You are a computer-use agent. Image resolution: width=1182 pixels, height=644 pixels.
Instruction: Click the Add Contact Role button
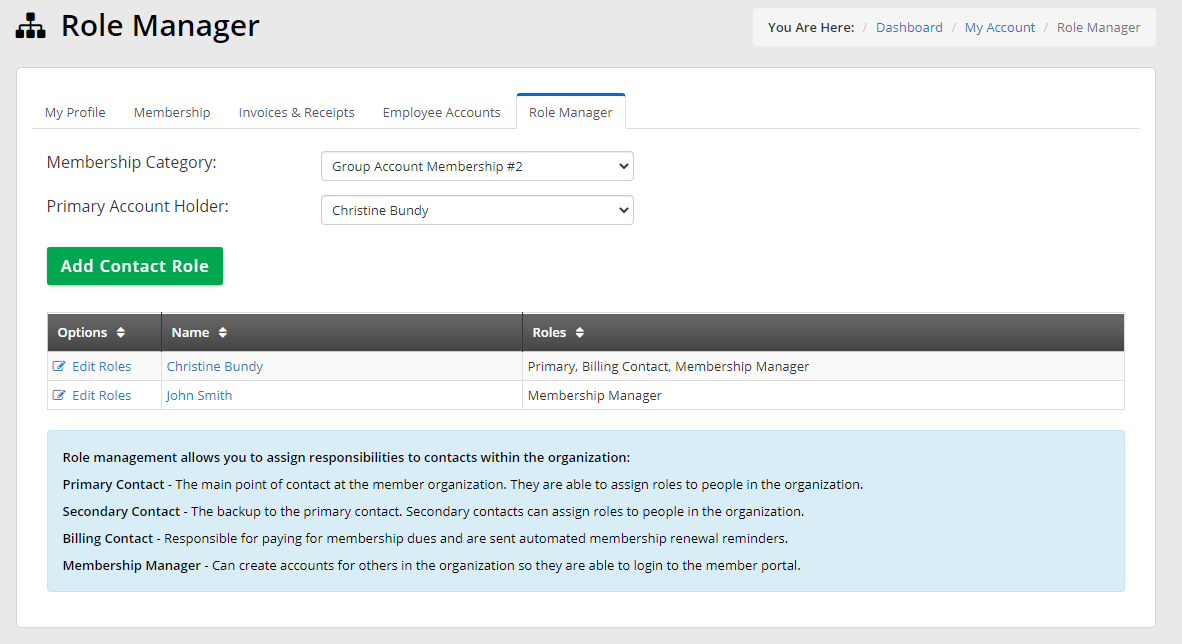coord(135,266)
